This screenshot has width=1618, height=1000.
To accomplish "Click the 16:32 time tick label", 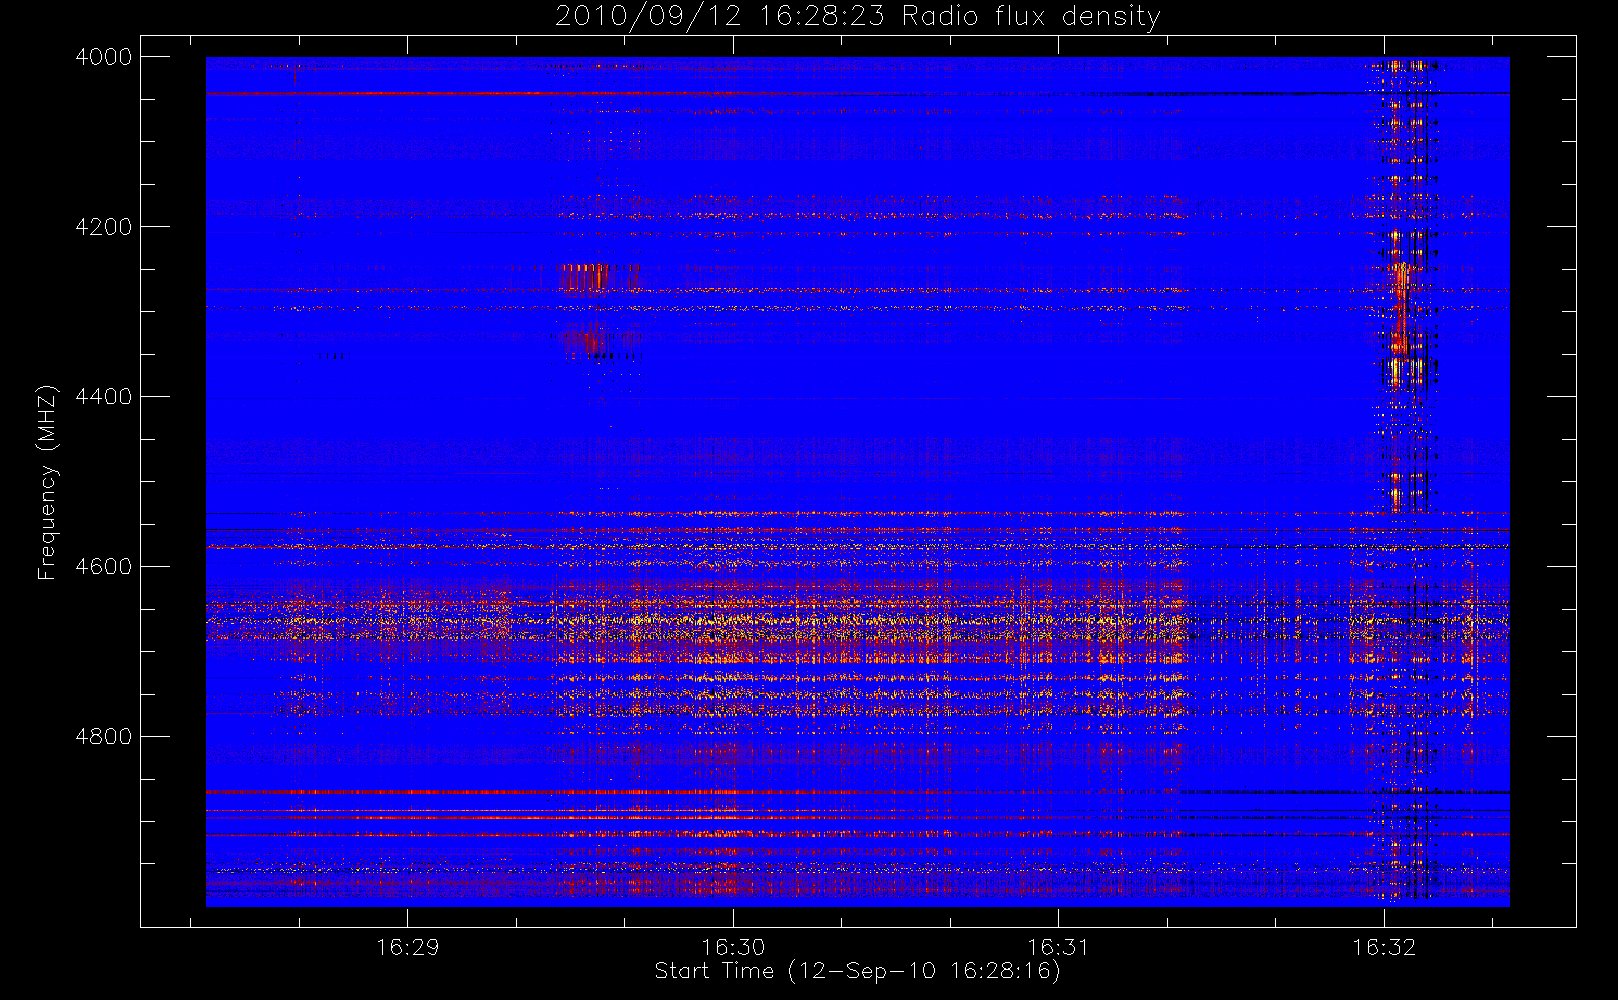I will [x=1384, y=947].
